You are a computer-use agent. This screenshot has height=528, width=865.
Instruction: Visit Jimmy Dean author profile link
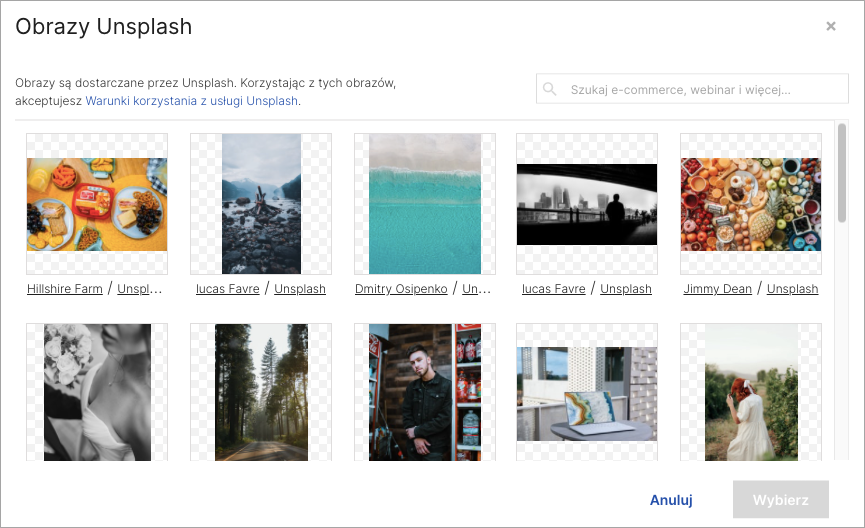click(x=717, y=289)
